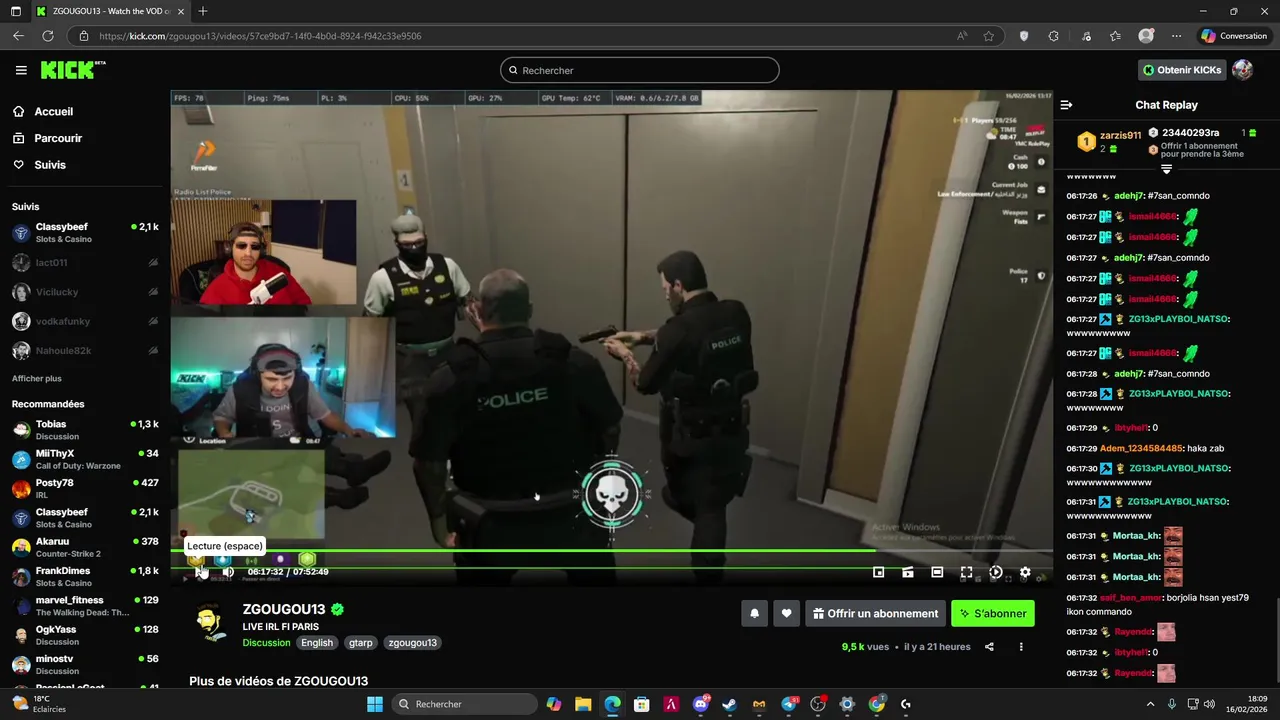Open the user profile avatar menu
This screenshot has width=1280, height=720.
(x=1242, y=70)
